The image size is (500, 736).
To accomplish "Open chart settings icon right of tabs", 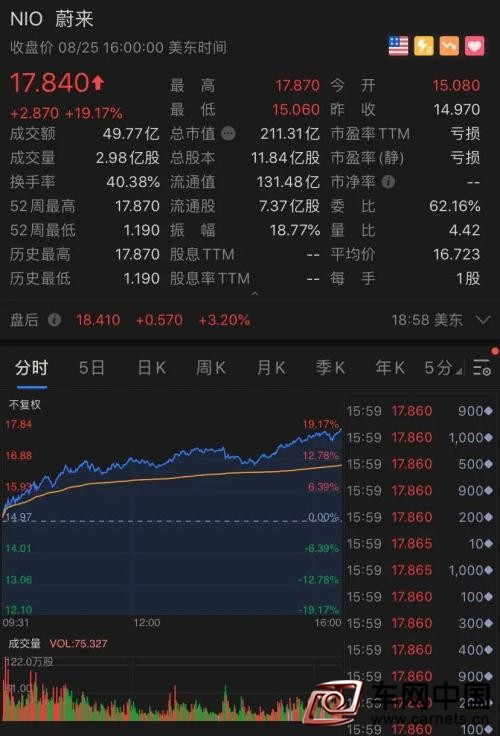I will pos(481,368).
